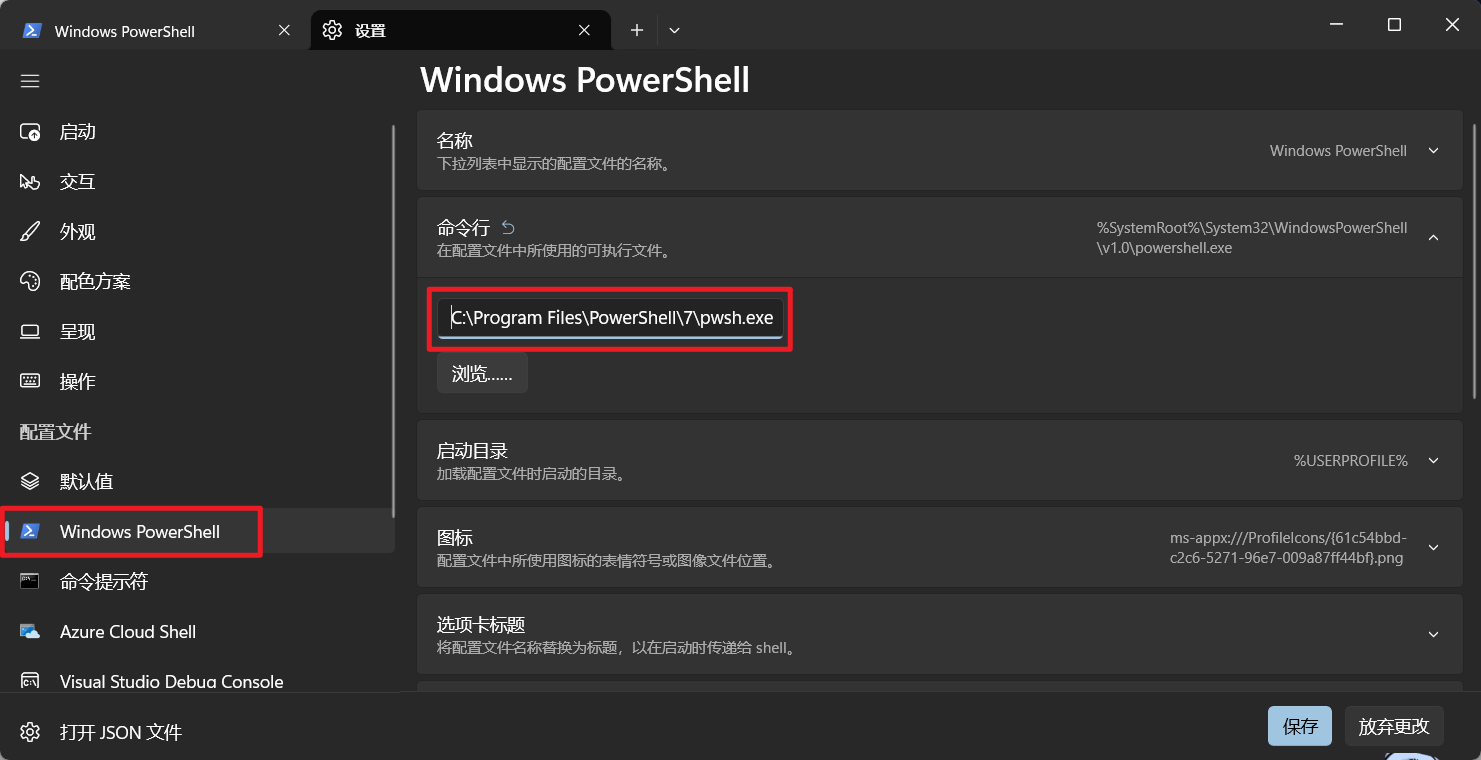This screenshot has width=1481, height=760.
Task: Open 外观 appearance settings brush icon
Action: click(x=30, y=232)
